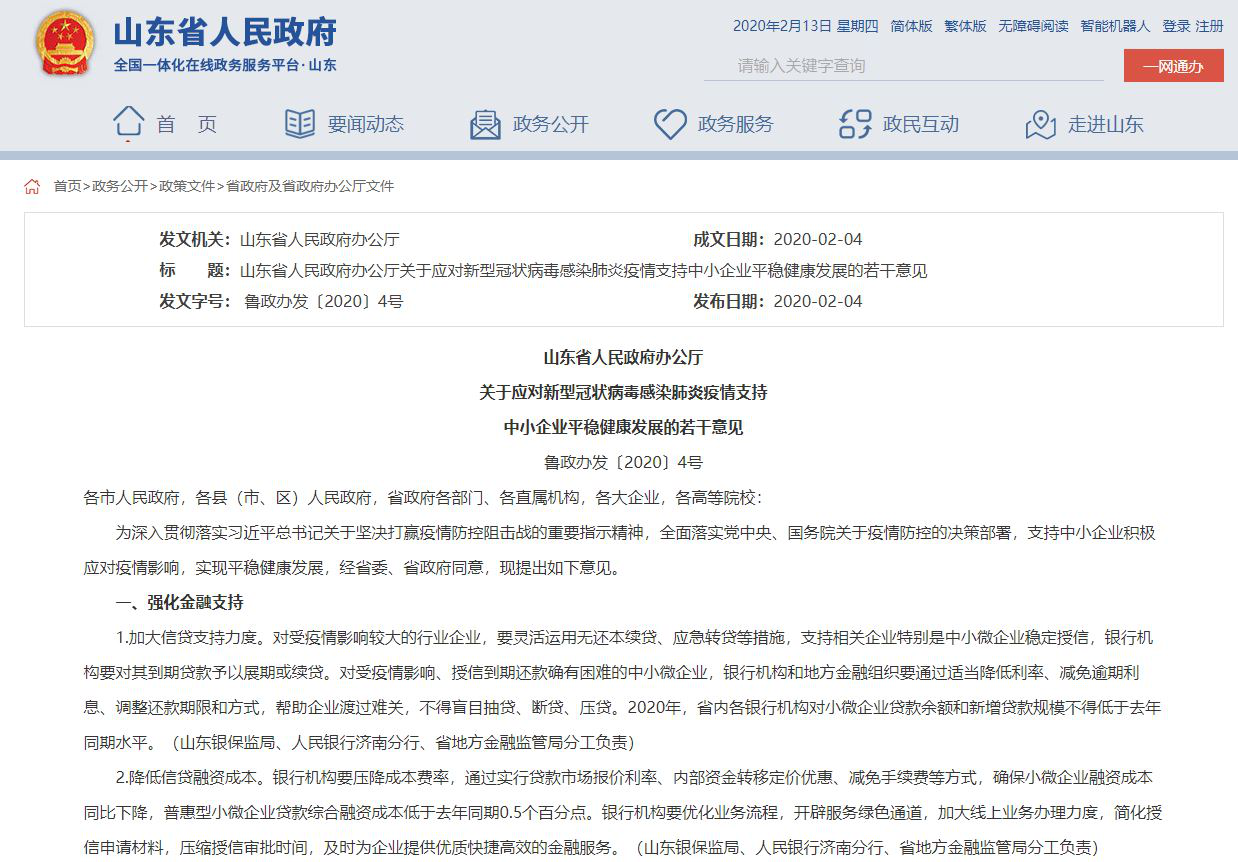Click the home house icon in navigation

tap(128, 123)
